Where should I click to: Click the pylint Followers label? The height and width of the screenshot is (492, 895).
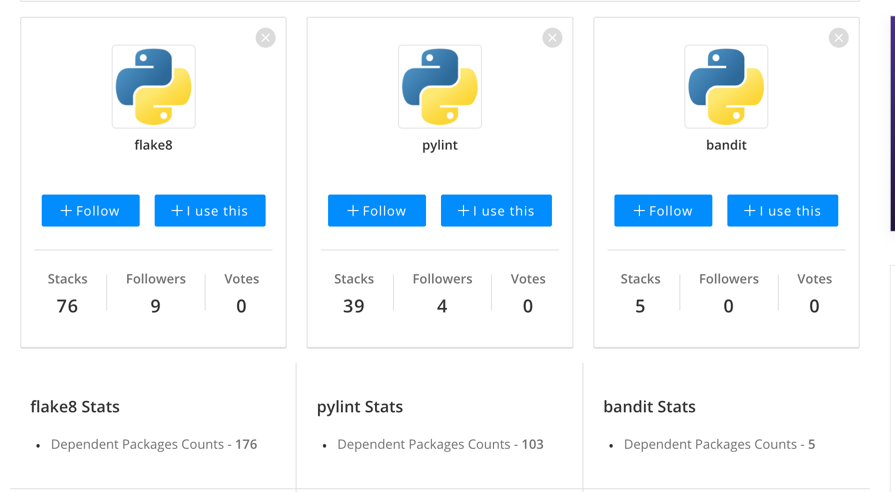[x=442, y=279]
